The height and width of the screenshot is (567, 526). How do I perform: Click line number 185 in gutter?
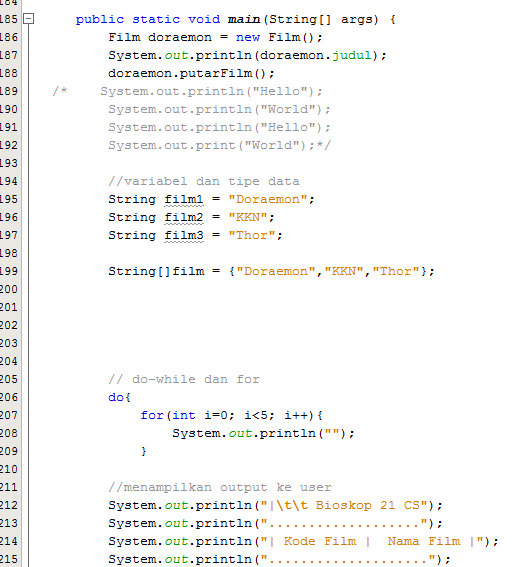point(9,19)
